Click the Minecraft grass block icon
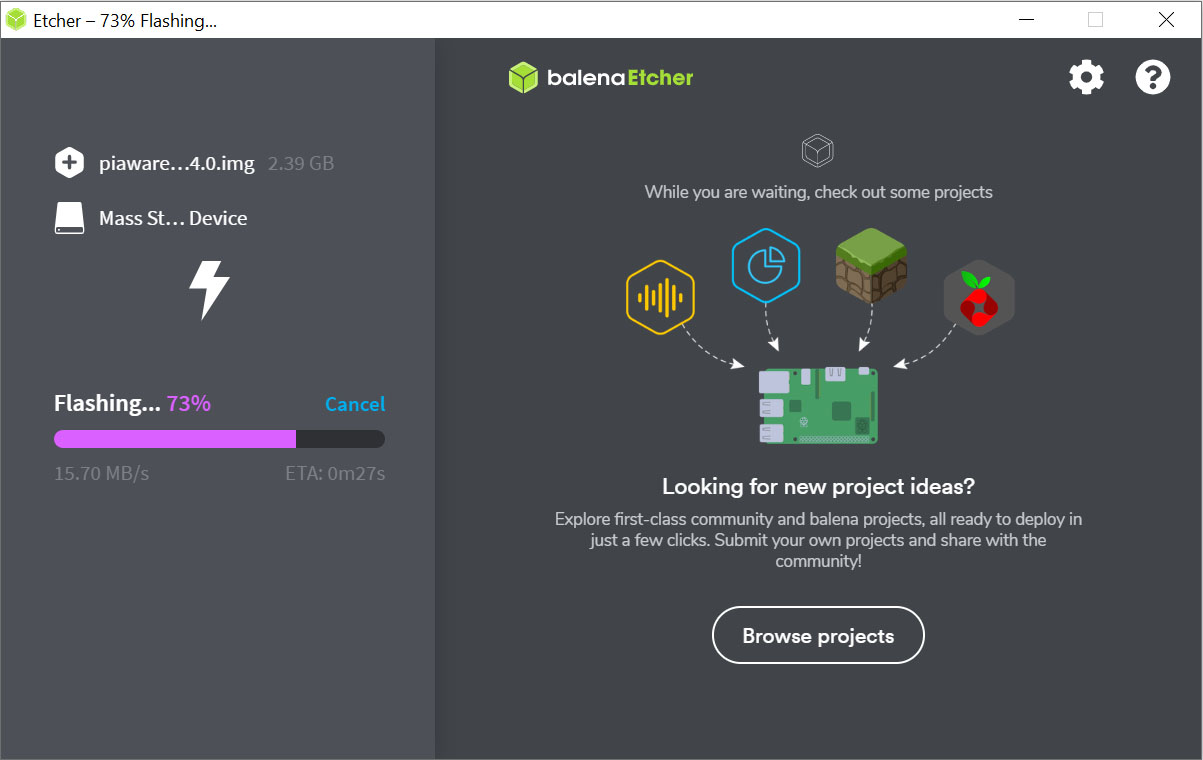 tap(872, 265)
